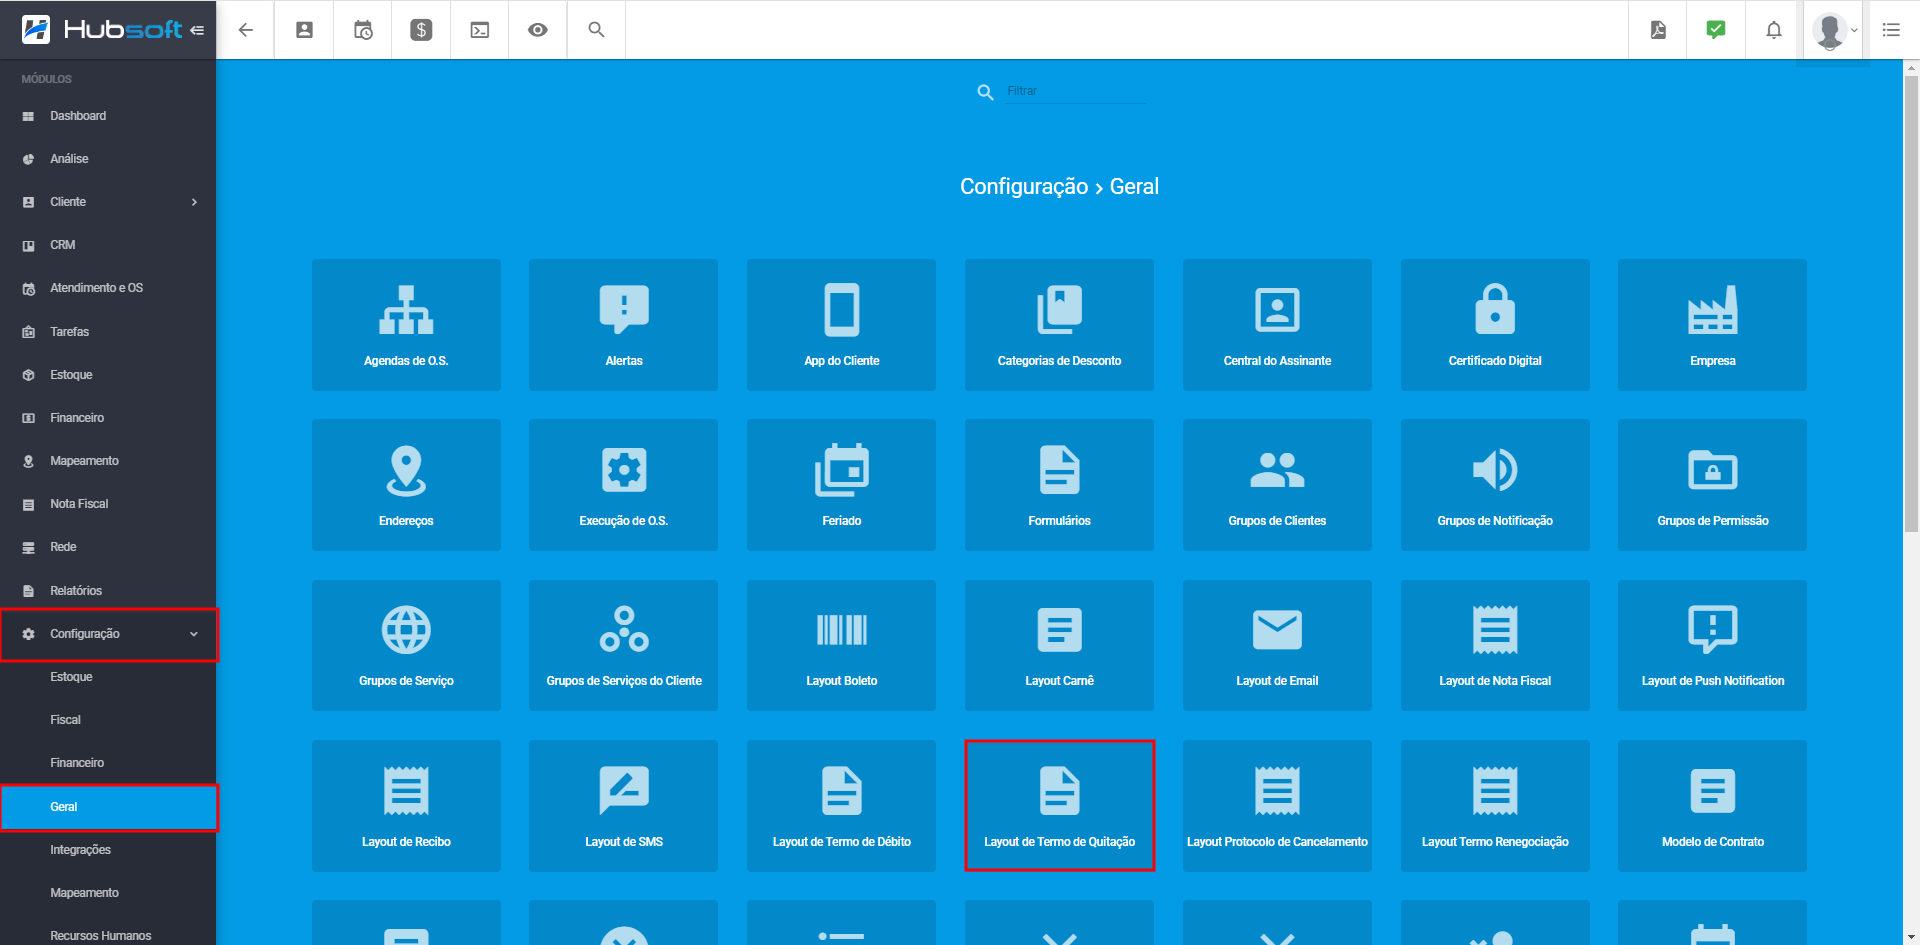
Task: Open Layout de Push Notification tile
Action: tap(1712, 645)
